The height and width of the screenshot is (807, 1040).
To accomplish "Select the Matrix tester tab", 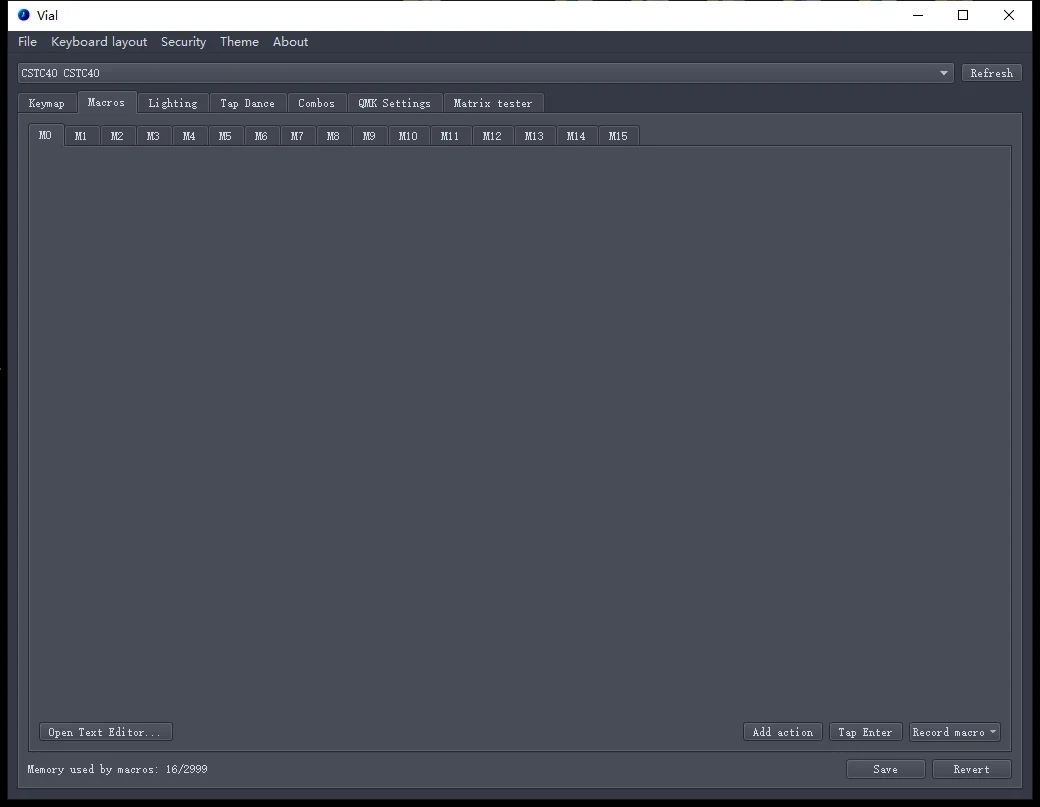I will (493, 103).
